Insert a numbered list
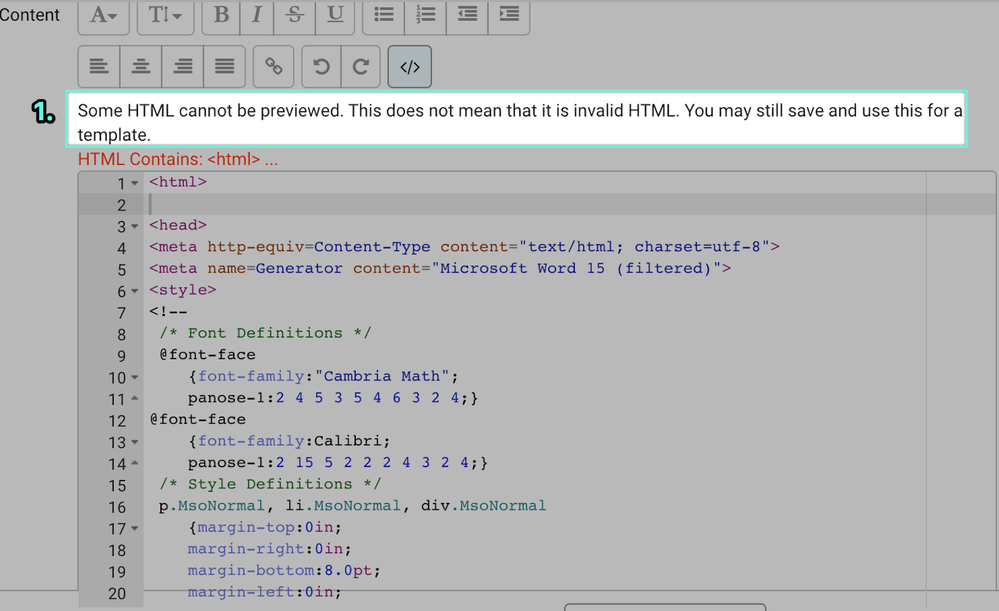The height and width of the screenshot is (611, 999). (426, 15)
